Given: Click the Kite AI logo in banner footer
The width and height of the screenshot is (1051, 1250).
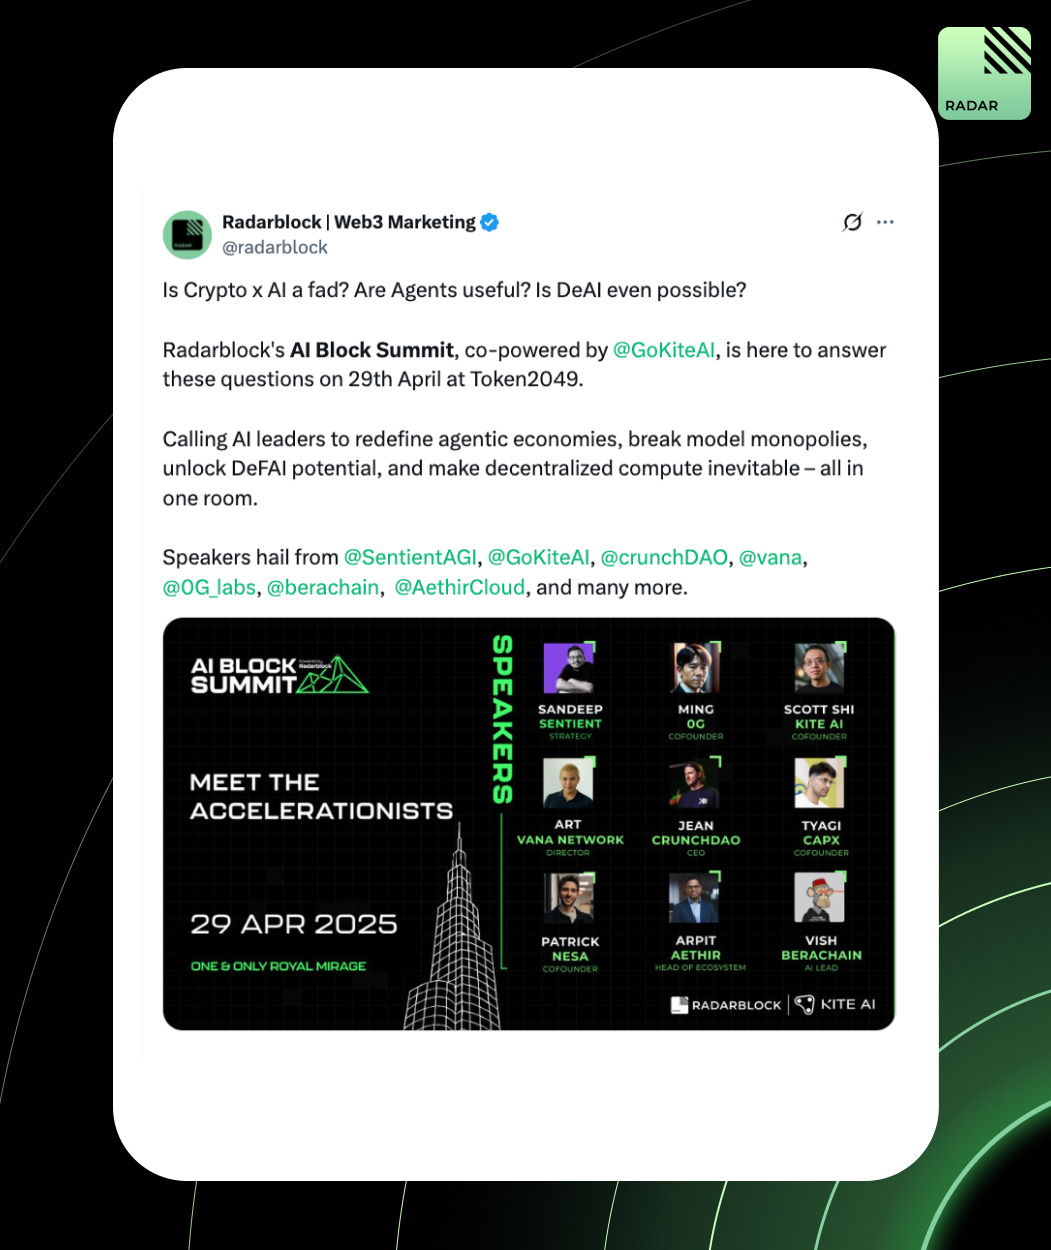Looking at the screenshot, I should 835,1004.
